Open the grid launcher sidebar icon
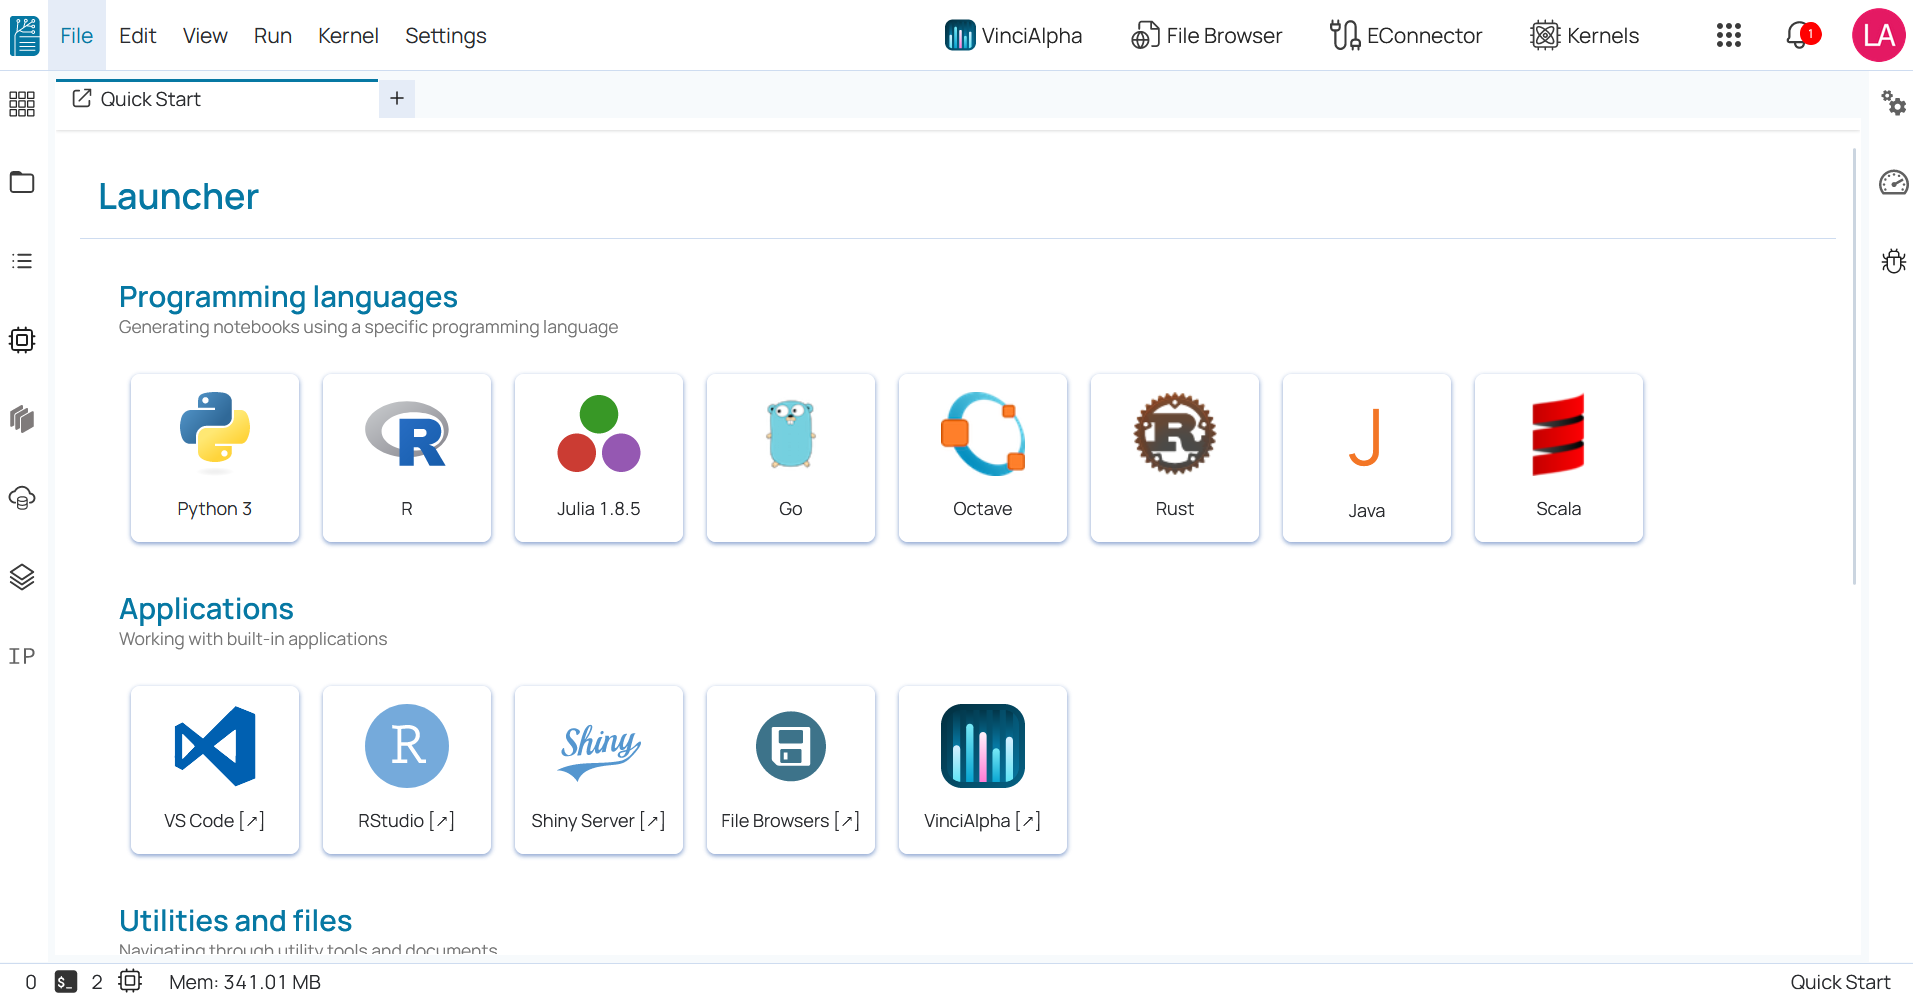The width and height of the screenshot is (1913, 995). tap(22, 104)
